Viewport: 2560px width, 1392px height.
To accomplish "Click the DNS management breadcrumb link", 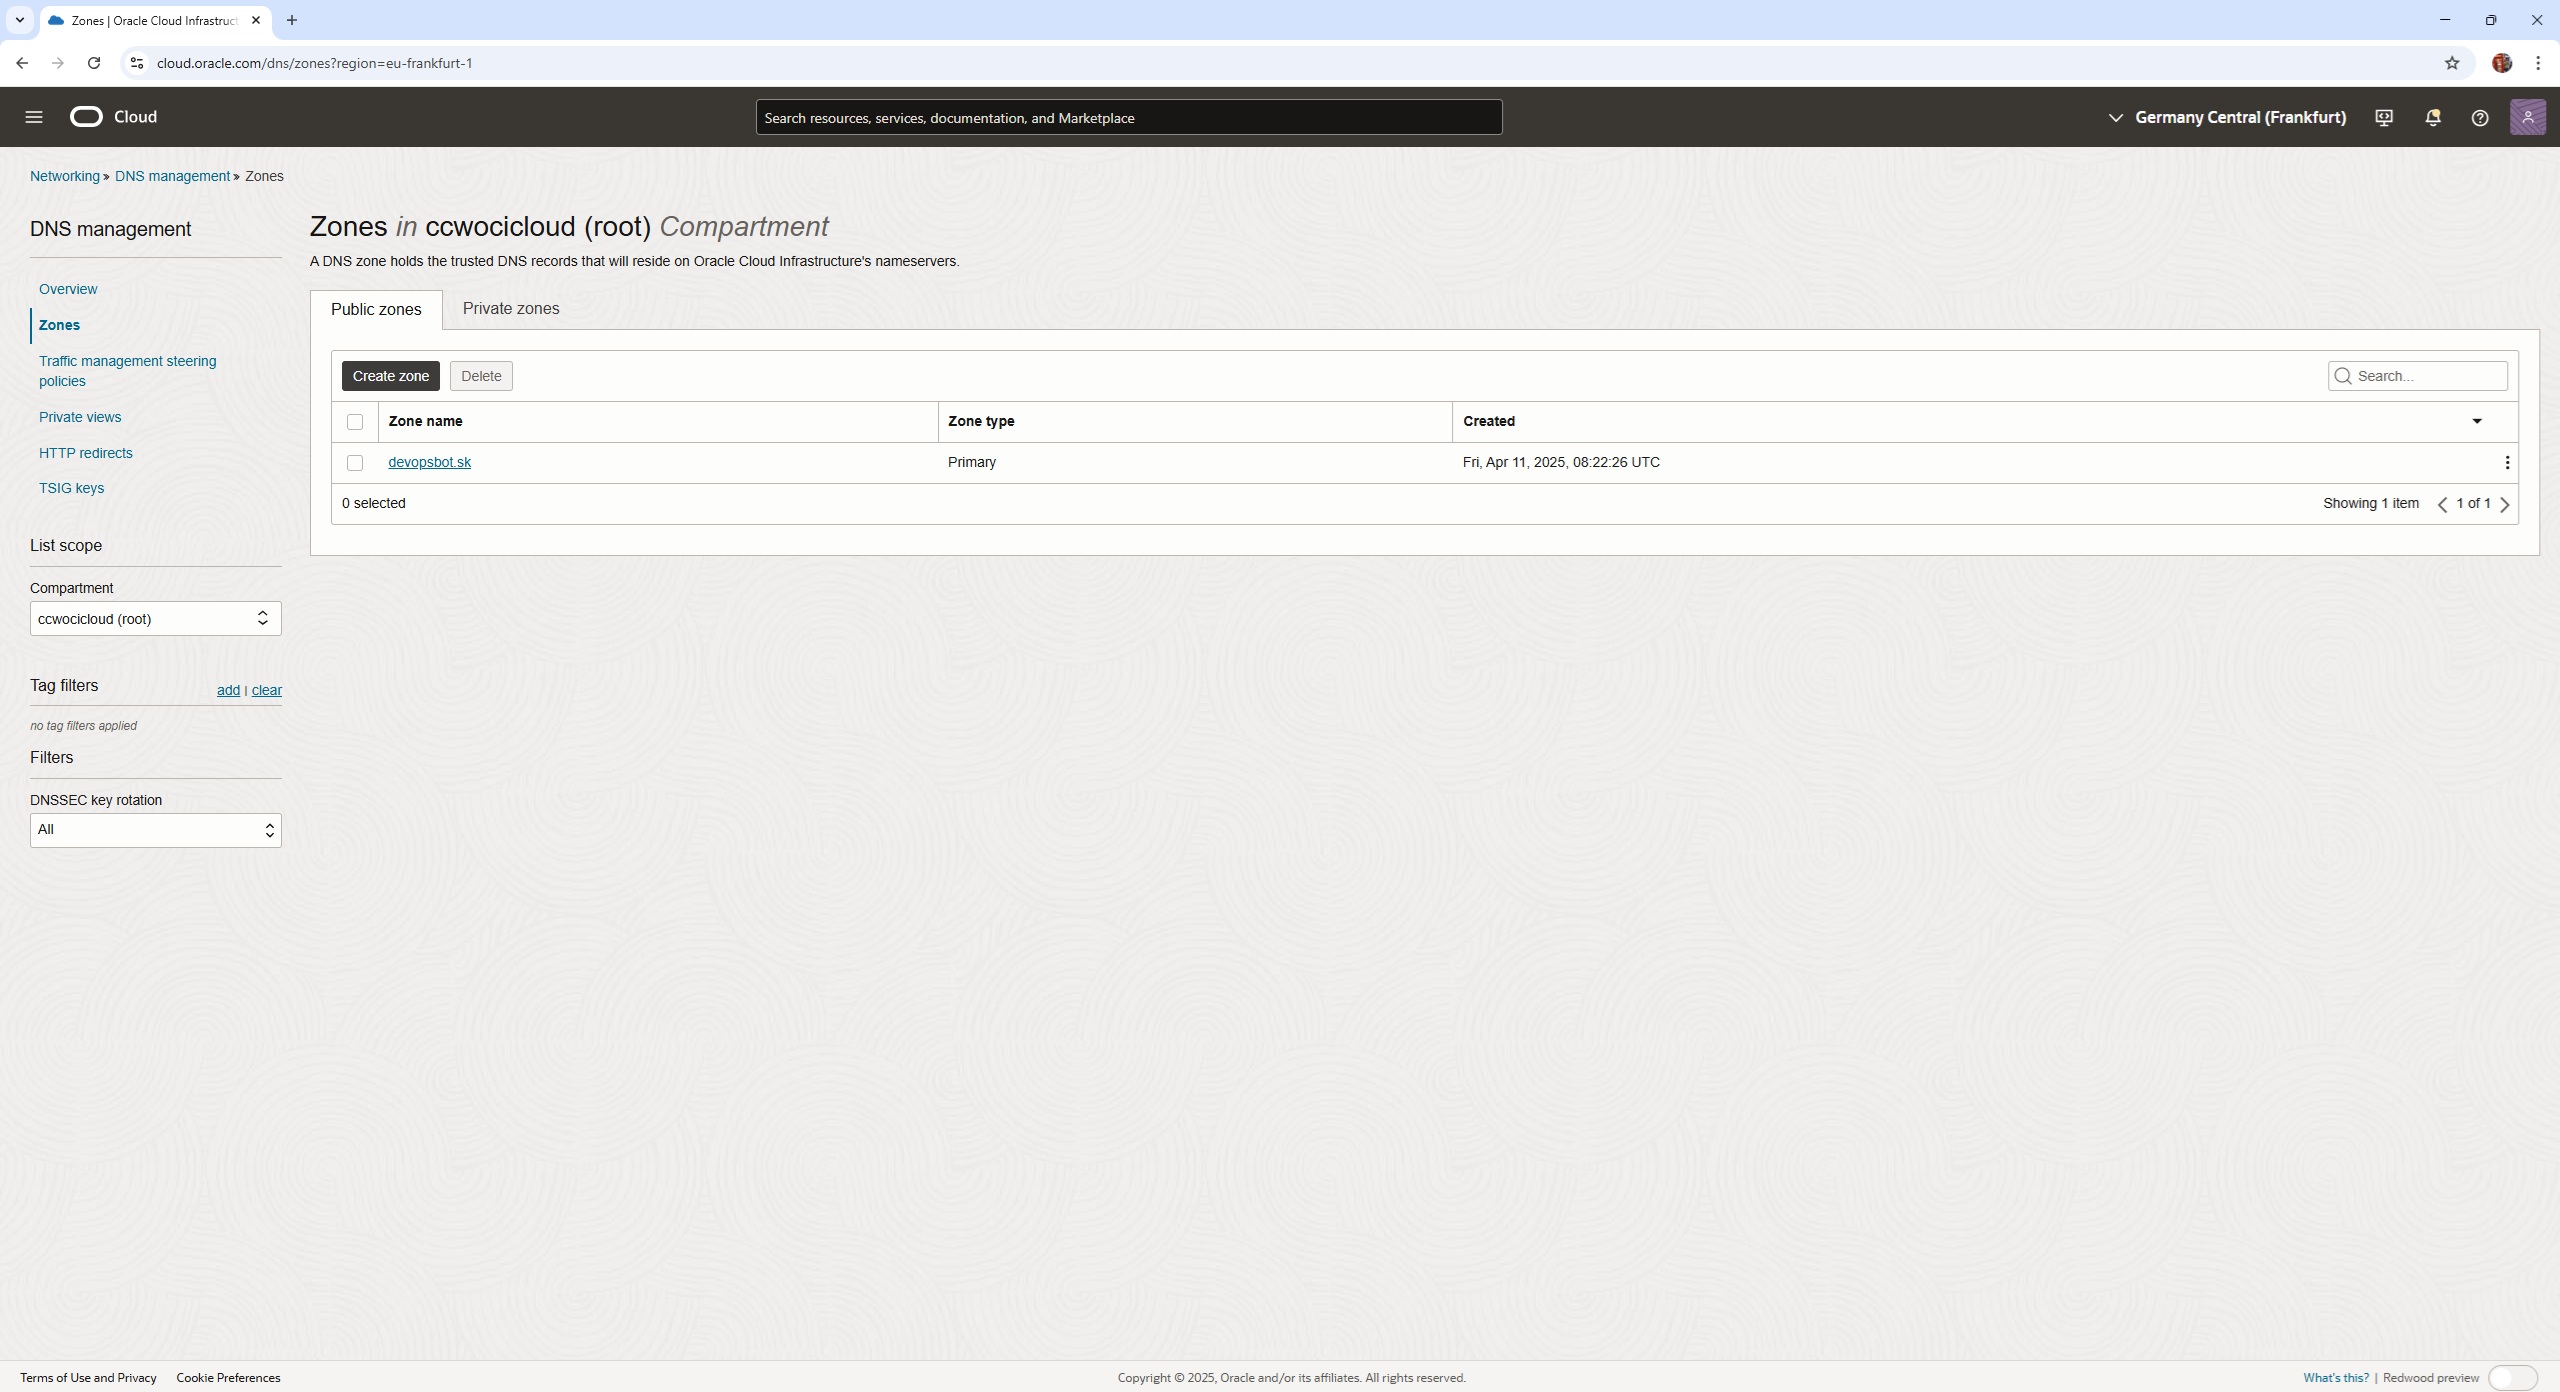I will click(172, 176).
